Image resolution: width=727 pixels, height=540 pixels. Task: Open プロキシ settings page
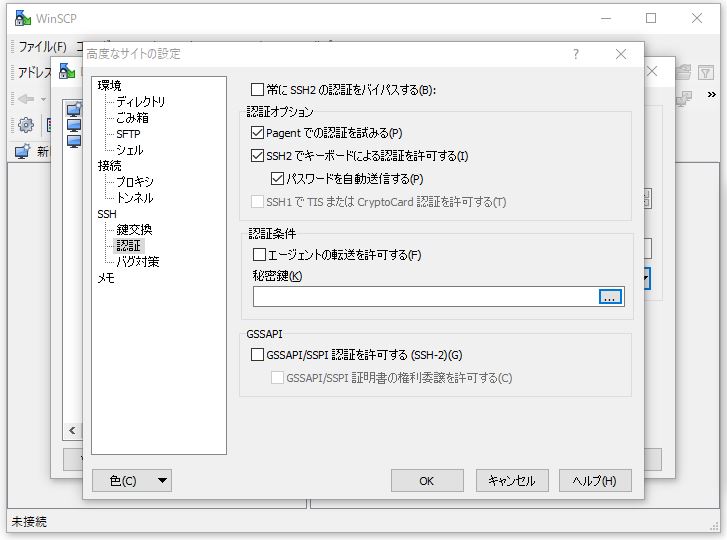coord(135,182)
